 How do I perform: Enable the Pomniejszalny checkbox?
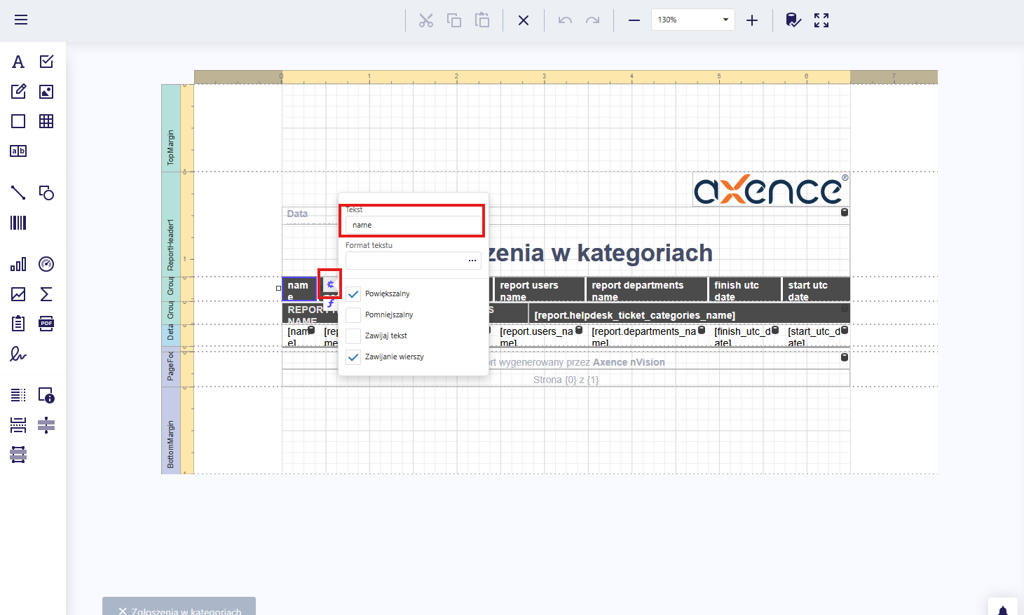point(354,315)
